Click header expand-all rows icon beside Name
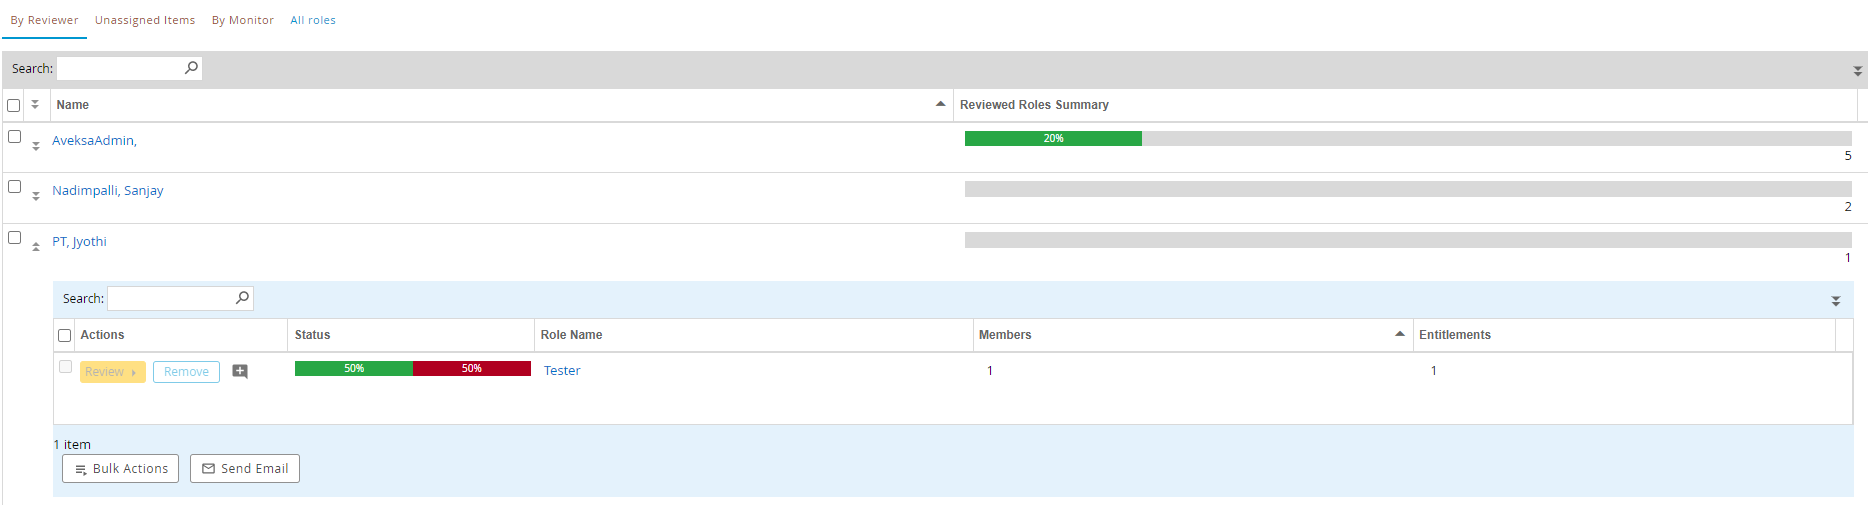Image resolution: width=1868 pixels, height=505 pixels. (x=35, y=104)
